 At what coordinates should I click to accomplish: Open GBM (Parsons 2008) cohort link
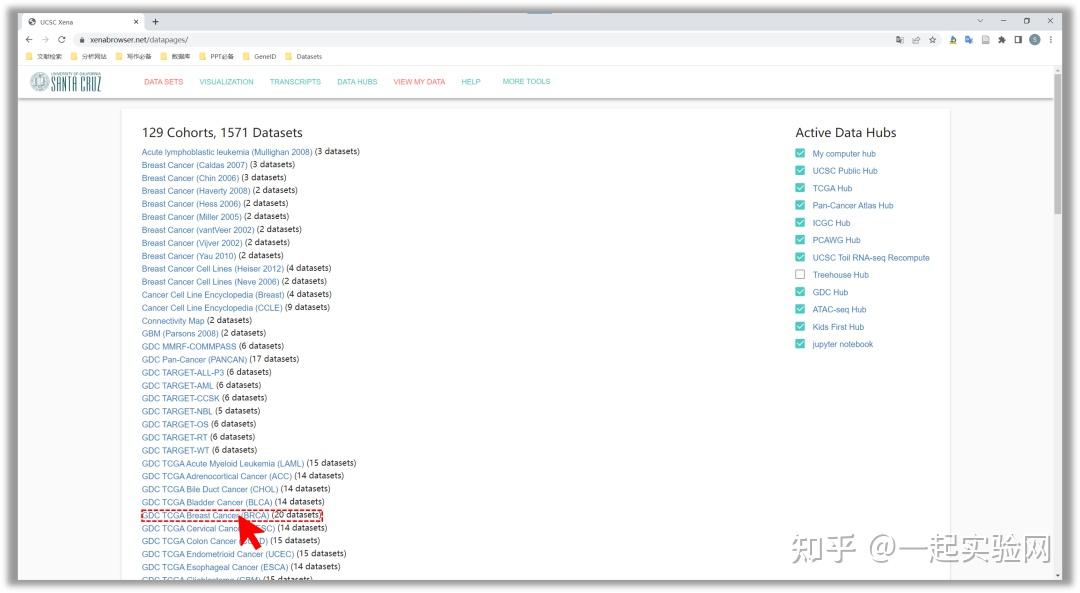[180, 333]
